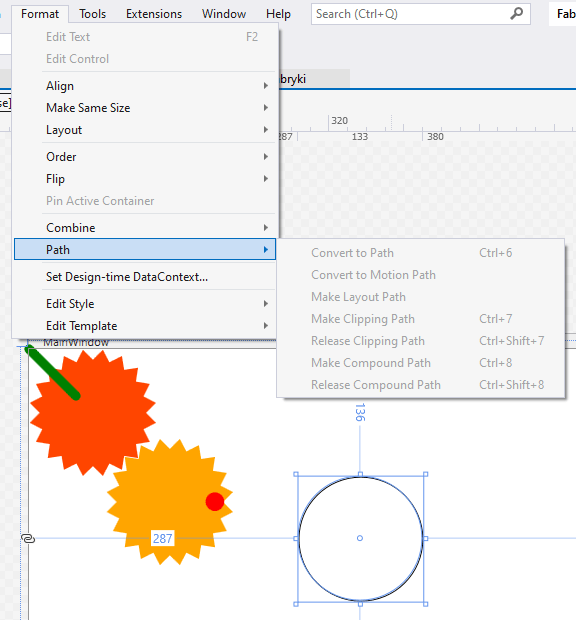The height and width of the screenshot is (620, 576).
Task: Click the 136 vertical margin label
Action: pos(360,412)
